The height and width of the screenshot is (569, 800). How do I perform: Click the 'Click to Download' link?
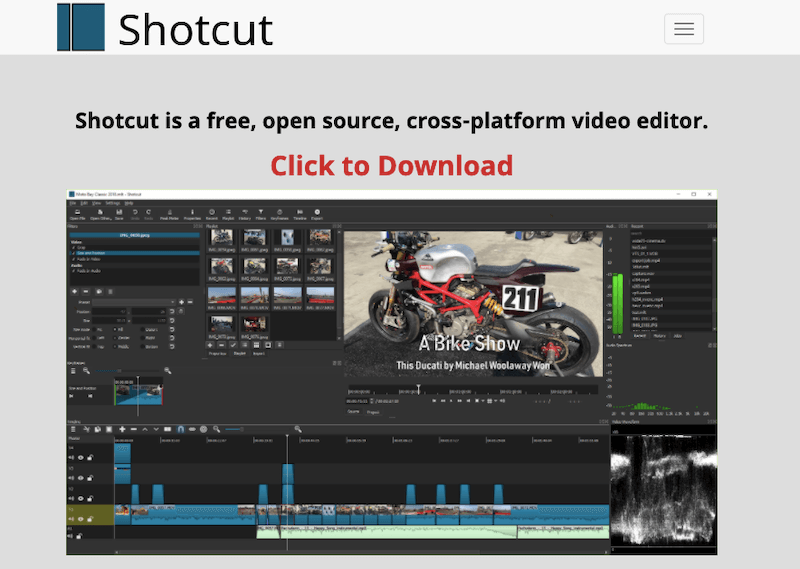(x=391, y=165)
